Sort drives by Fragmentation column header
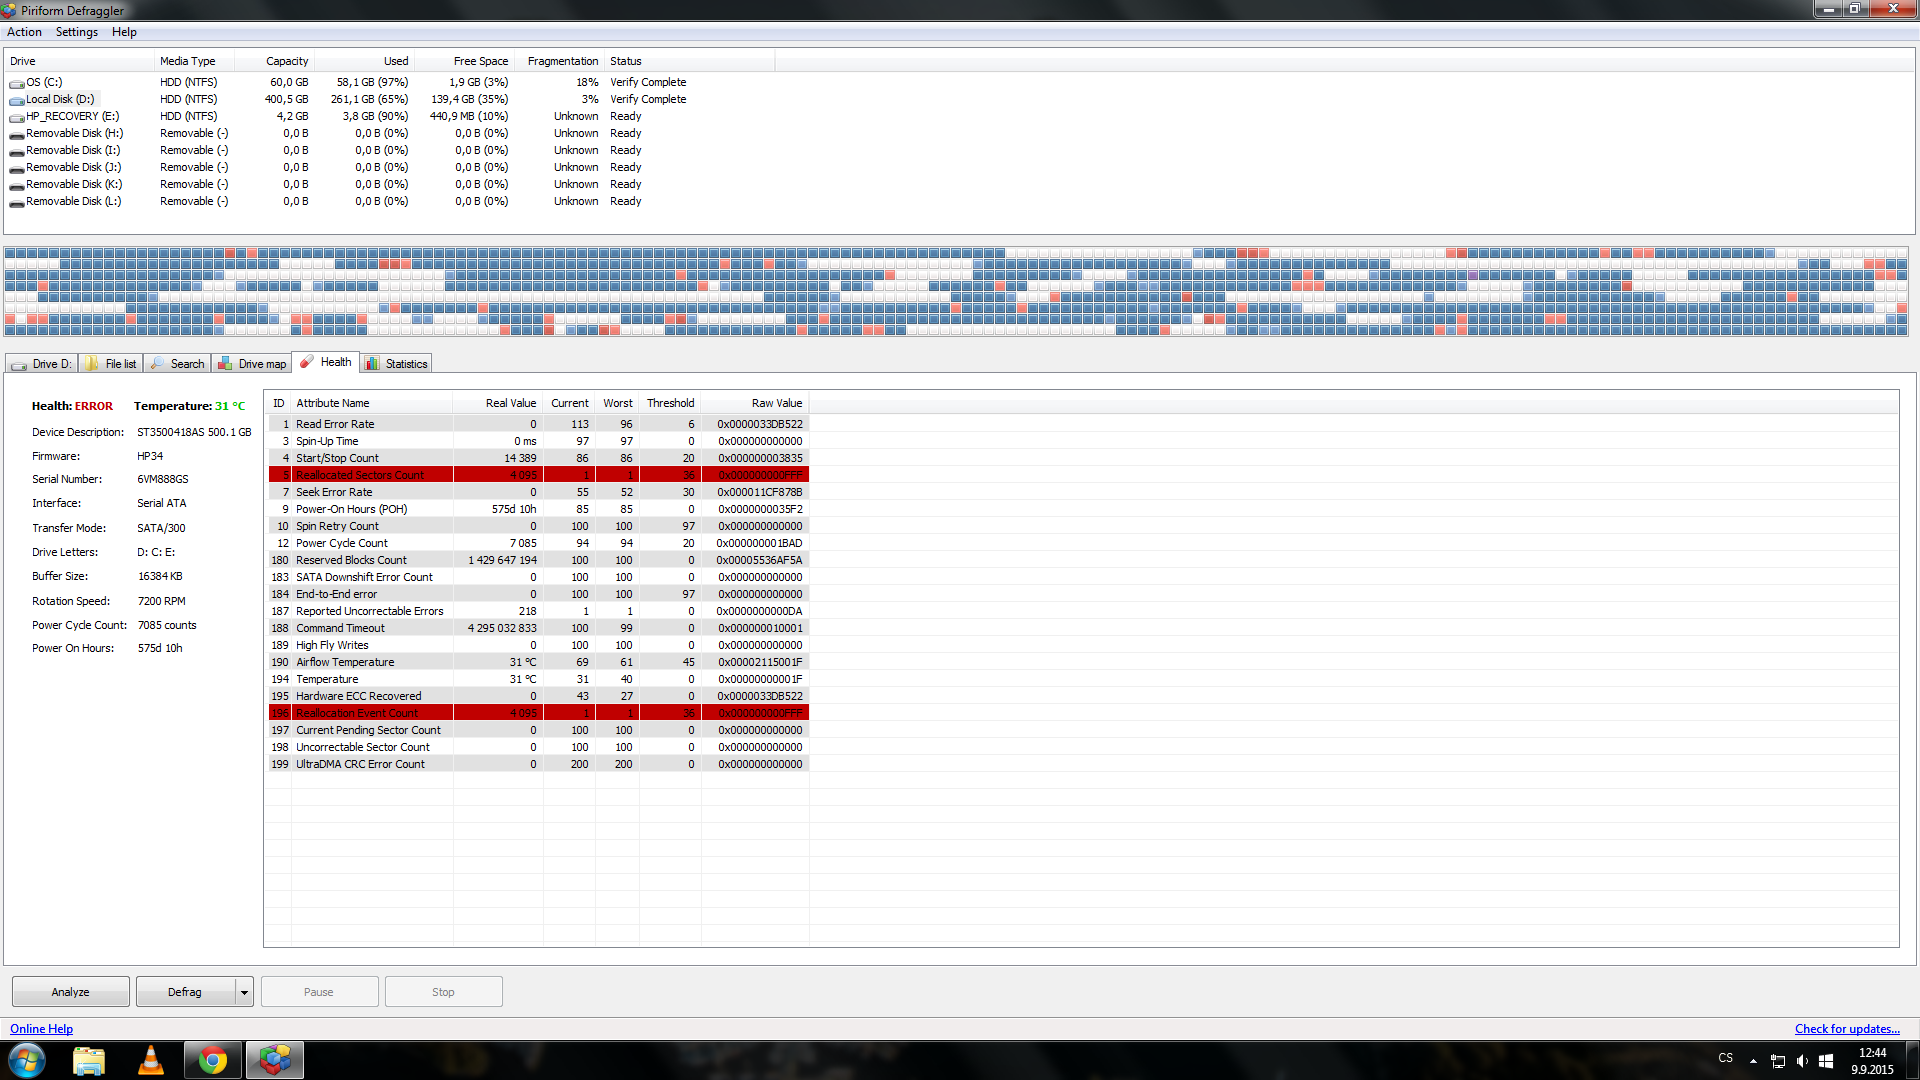This screenshot has height=1080, width=1920. pyautogui.click(x=559, y=61)
